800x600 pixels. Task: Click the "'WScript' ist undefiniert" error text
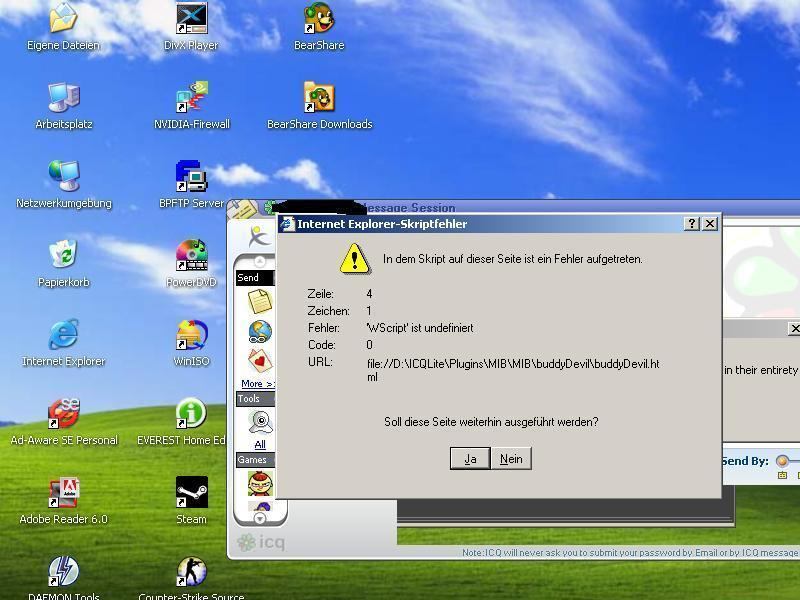tap(420, 328)
